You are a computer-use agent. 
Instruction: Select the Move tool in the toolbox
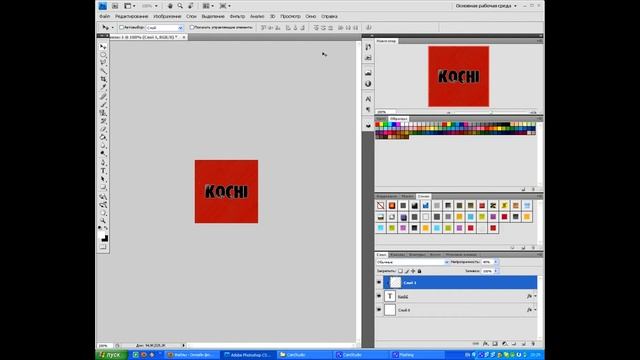(x=103, y=47)
